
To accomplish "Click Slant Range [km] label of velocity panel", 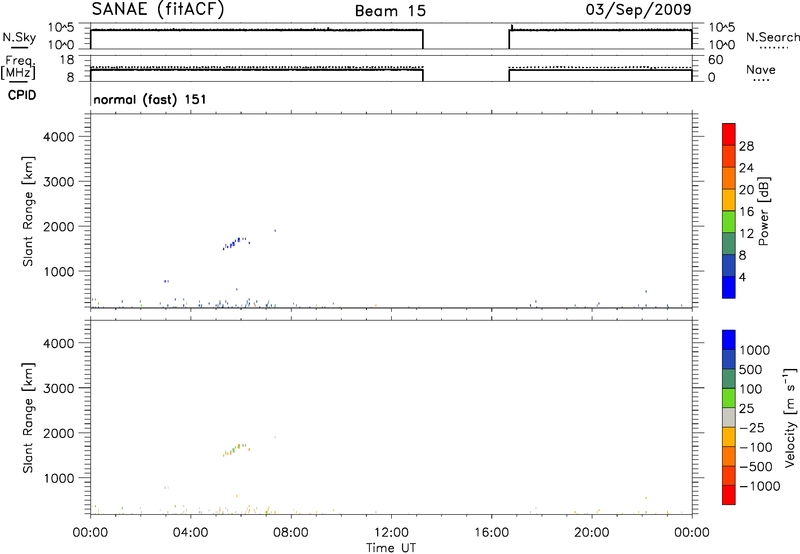I will click(28, 418).
